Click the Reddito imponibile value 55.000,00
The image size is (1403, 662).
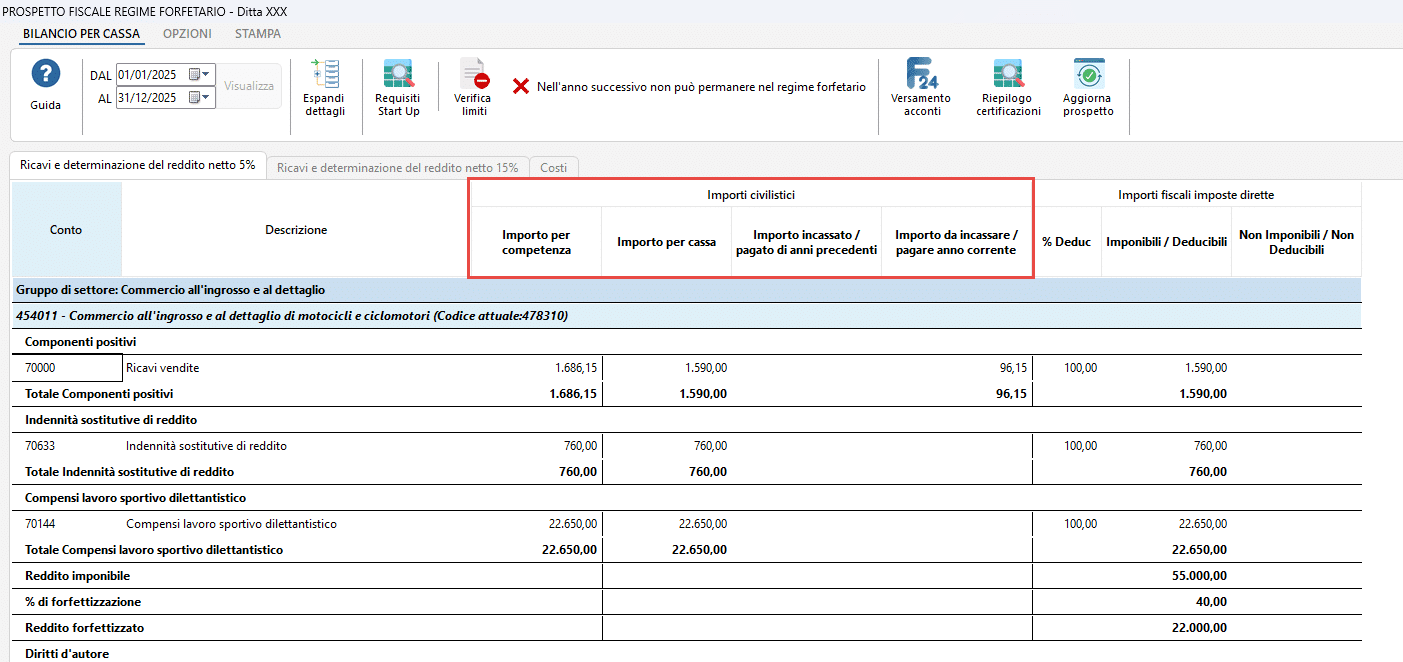point(1198,576)
